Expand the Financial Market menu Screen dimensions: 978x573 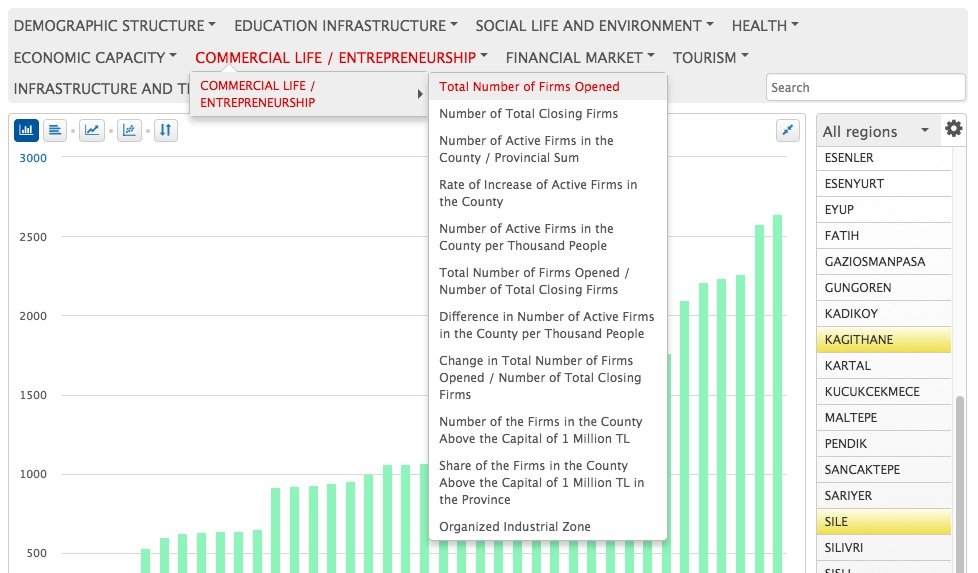580,57
